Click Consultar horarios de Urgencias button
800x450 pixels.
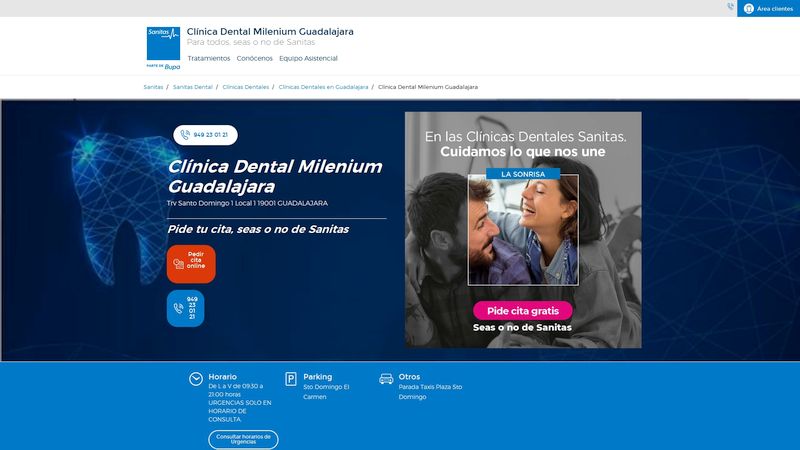pyautogui.click(x=243, y=439)
